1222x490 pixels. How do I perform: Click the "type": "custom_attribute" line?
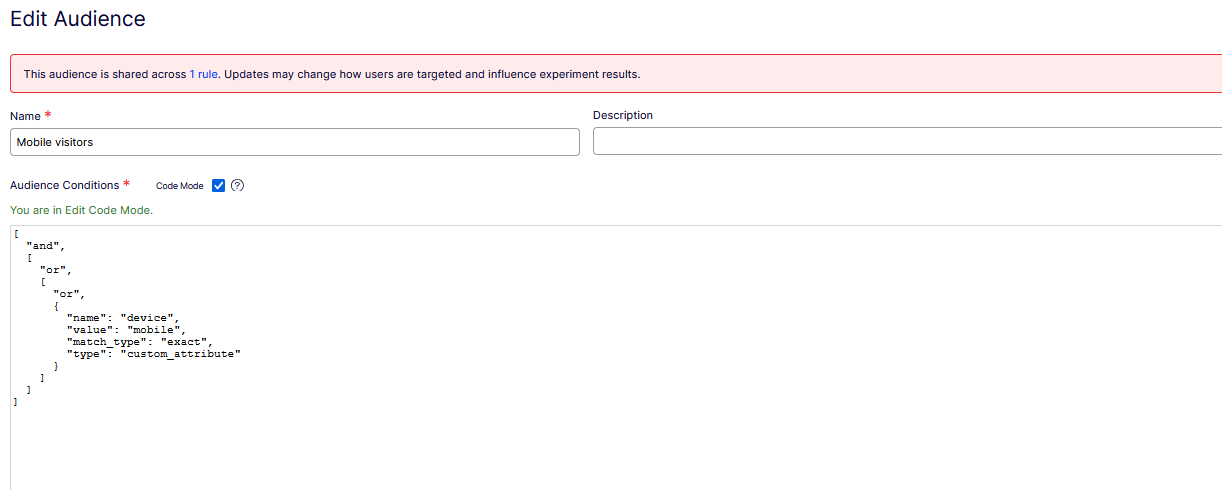(154, 354)
